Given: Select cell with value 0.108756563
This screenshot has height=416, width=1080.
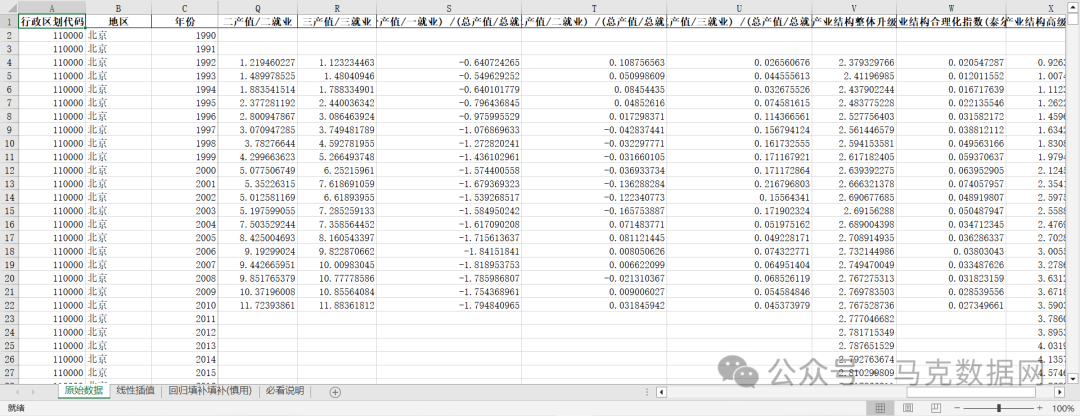Looking at the screenshot, I should [594, 62].
